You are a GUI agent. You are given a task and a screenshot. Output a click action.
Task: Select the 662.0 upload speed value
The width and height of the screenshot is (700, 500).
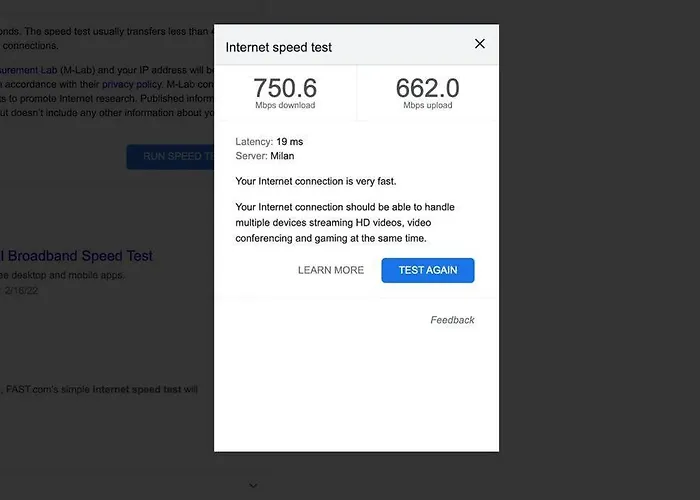(427, 88)
